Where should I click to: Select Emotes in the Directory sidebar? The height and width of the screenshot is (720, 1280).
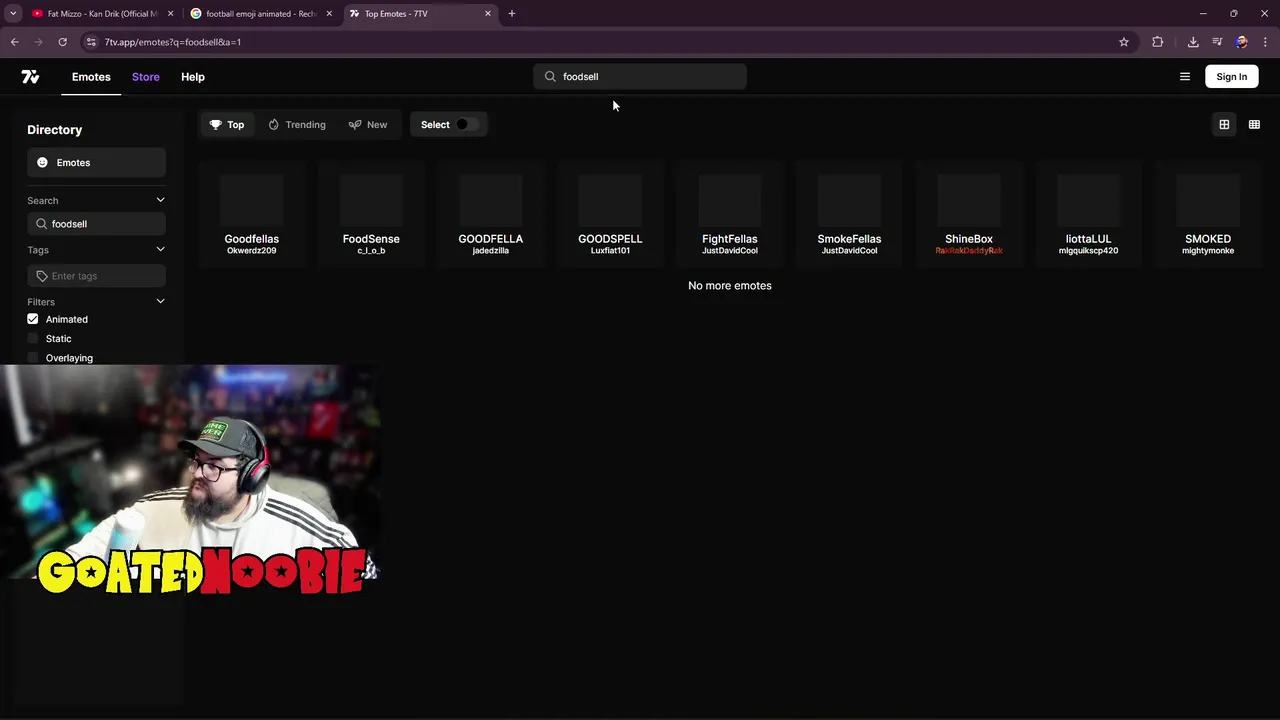96,163
